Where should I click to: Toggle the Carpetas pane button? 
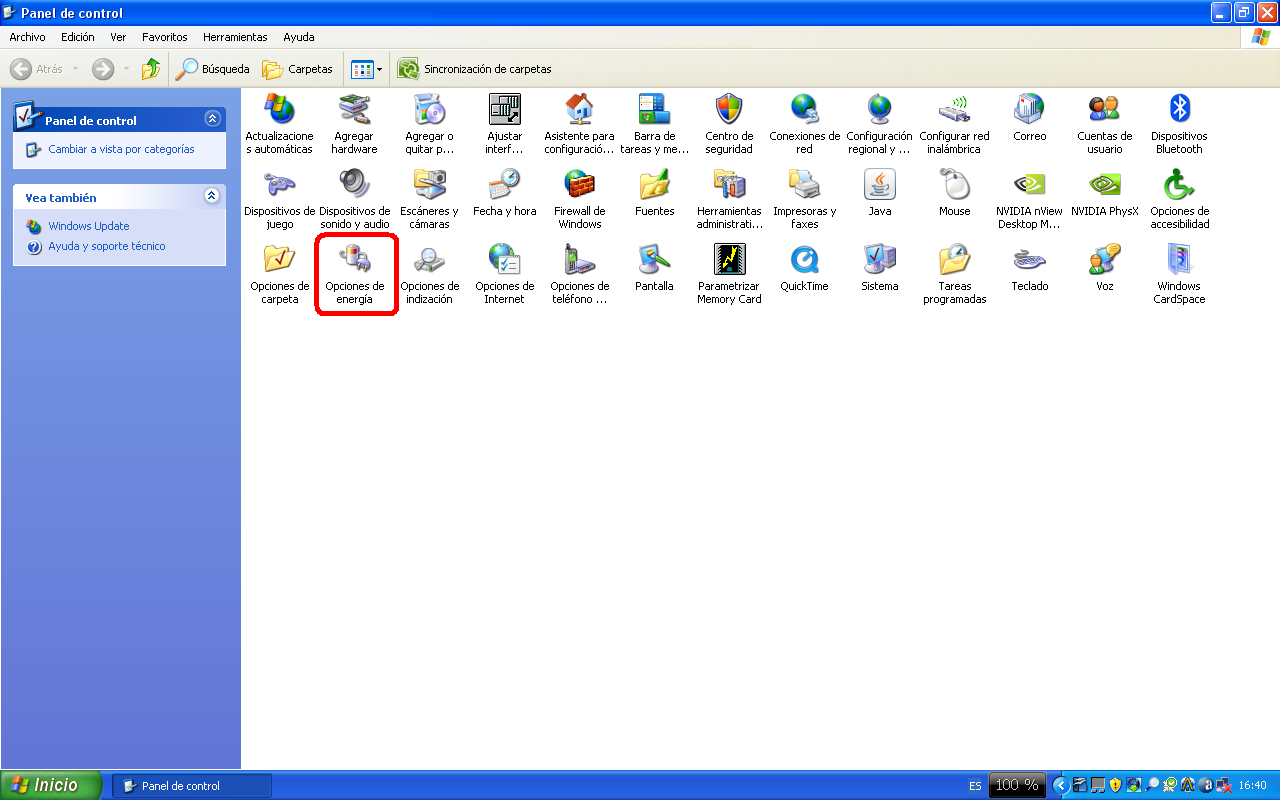297,69
